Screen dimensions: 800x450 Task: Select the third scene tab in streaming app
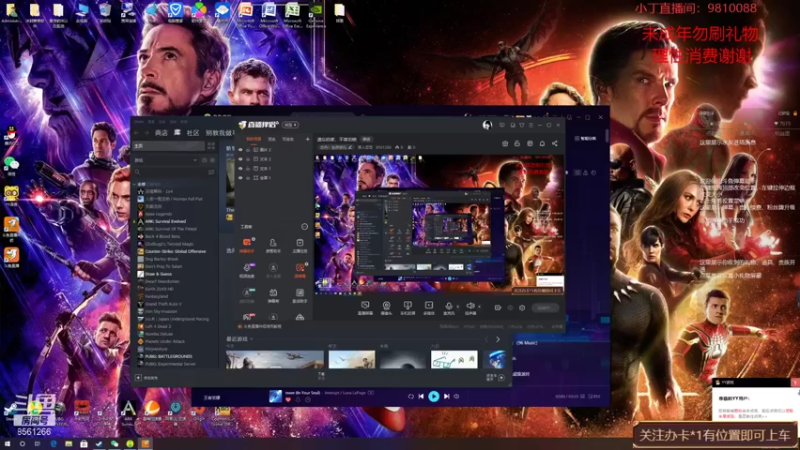tap(288, 139)
